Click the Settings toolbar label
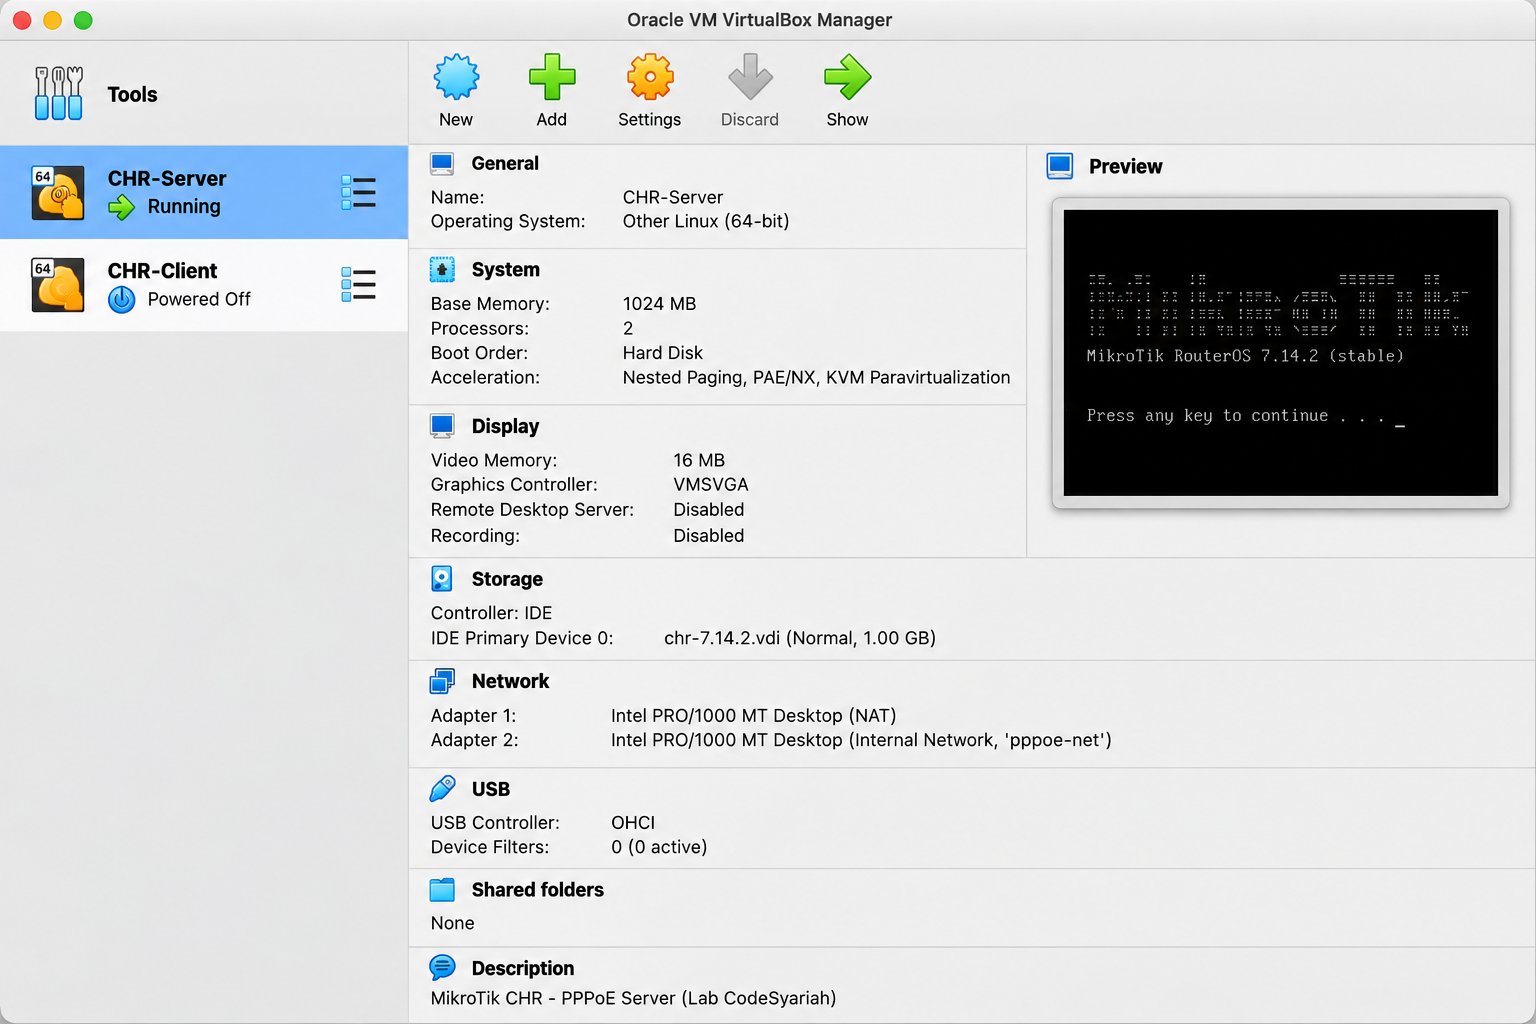Screen dimensions: 1536x1024 coord(650,119)
